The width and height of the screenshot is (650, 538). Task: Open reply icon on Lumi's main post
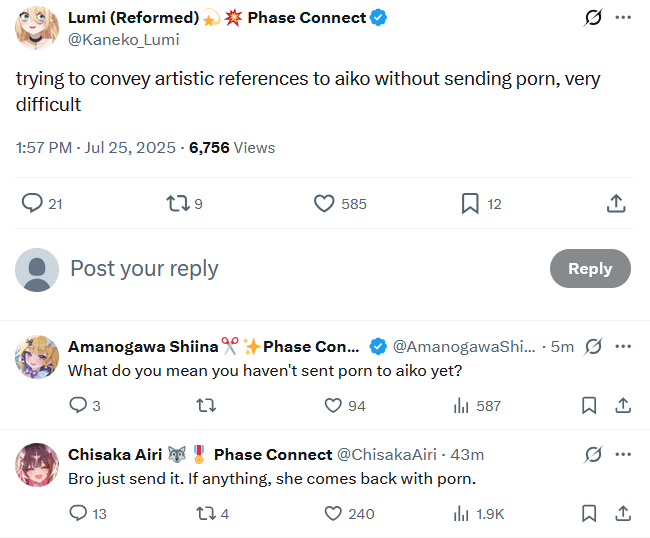point(33,203)
